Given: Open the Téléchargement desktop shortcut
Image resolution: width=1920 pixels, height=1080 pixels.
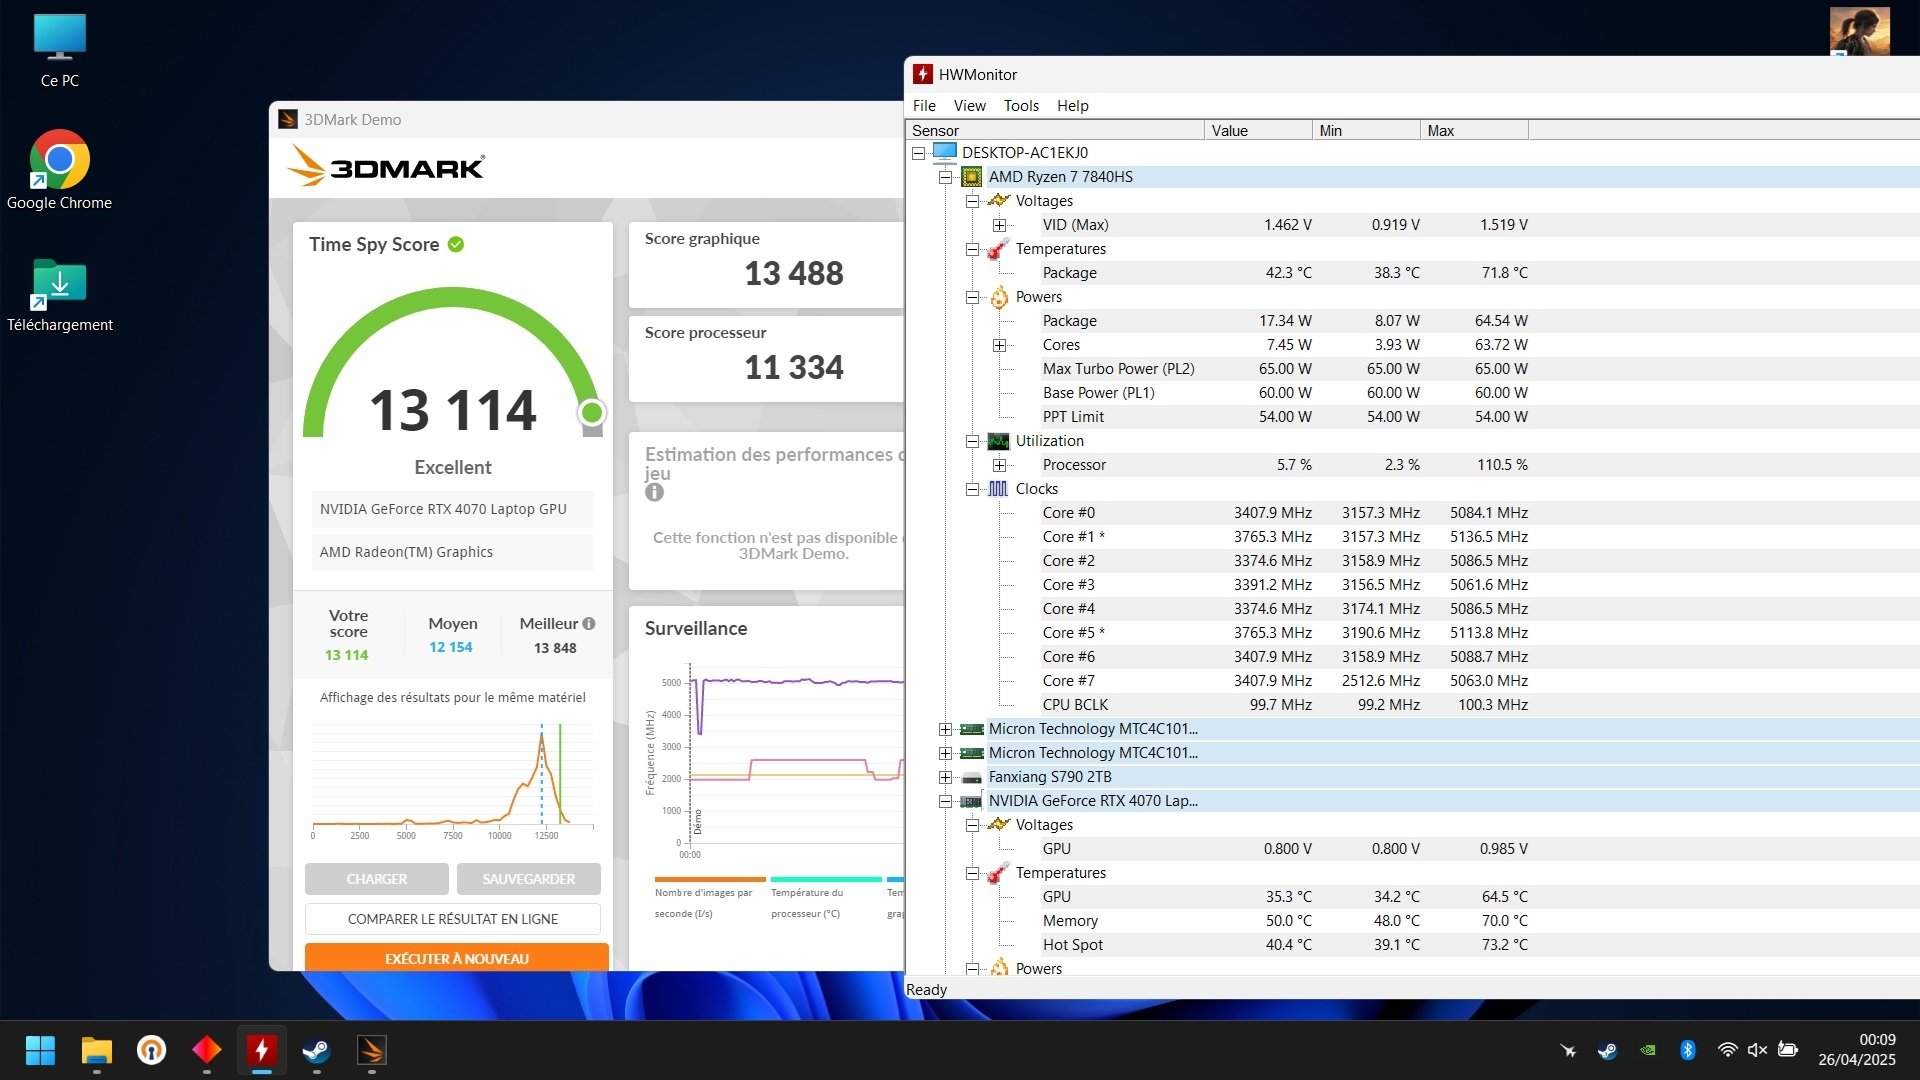Looking at the screenshot, I should click(60, 296).
